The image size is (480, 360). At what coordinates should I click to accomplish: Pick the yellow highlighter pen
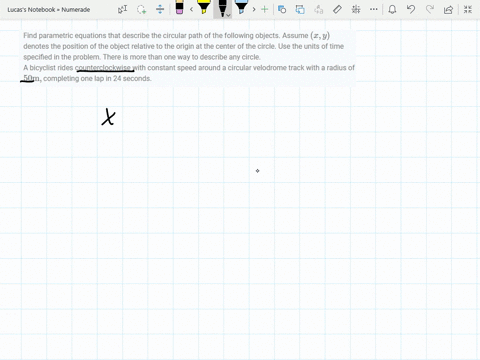(203, 7)
